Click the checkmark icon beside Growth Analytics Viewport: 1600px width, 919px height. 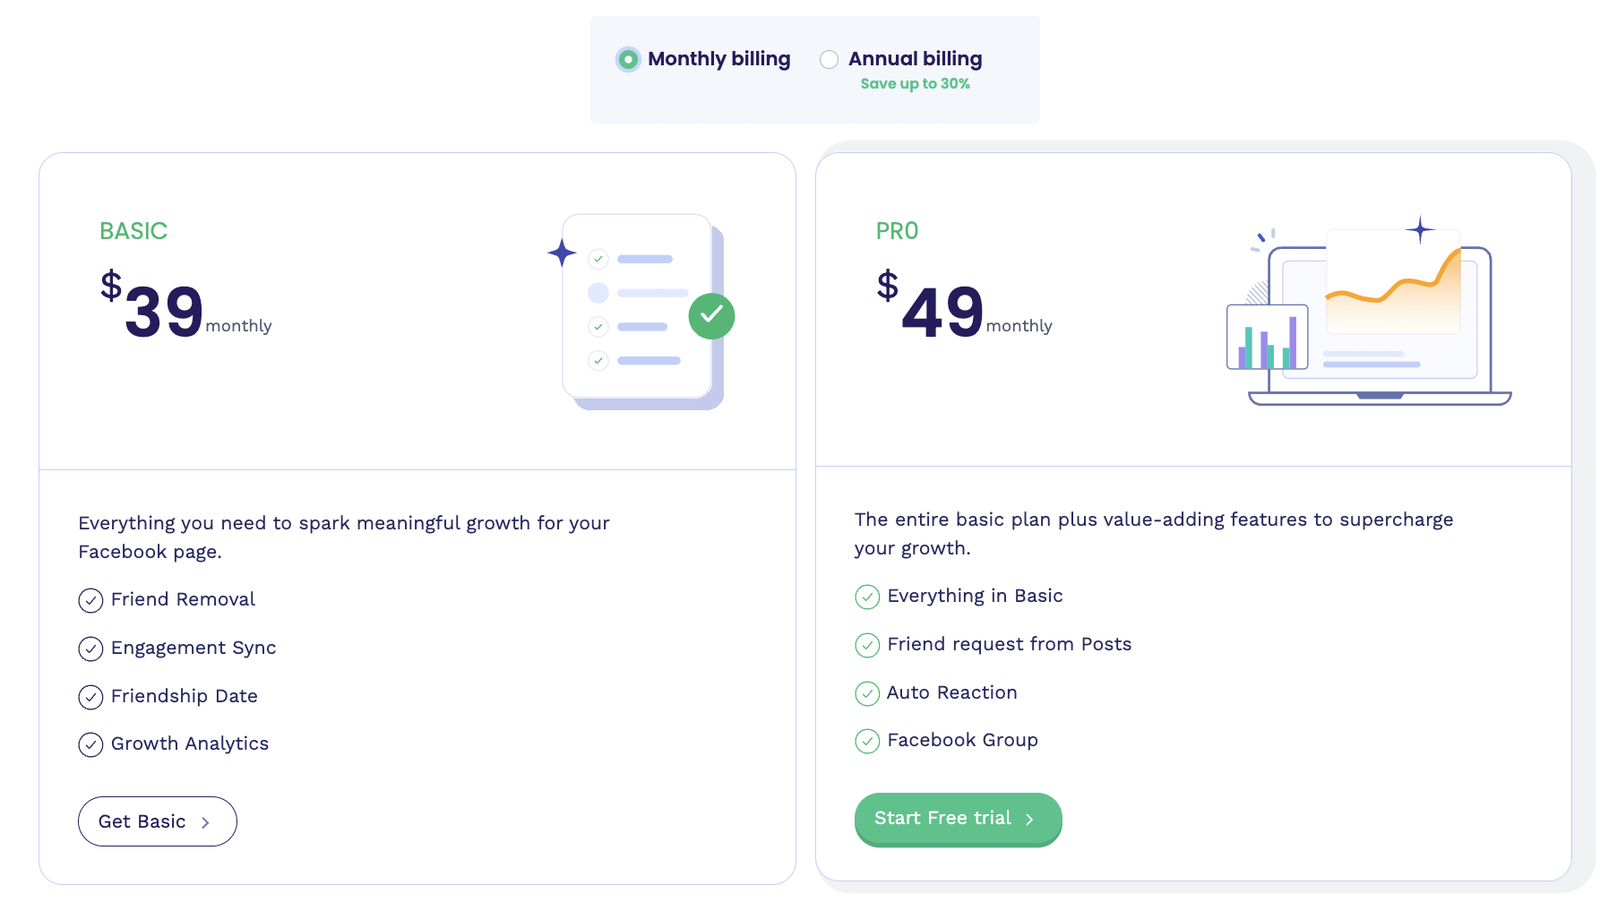(x=91, y=745)
